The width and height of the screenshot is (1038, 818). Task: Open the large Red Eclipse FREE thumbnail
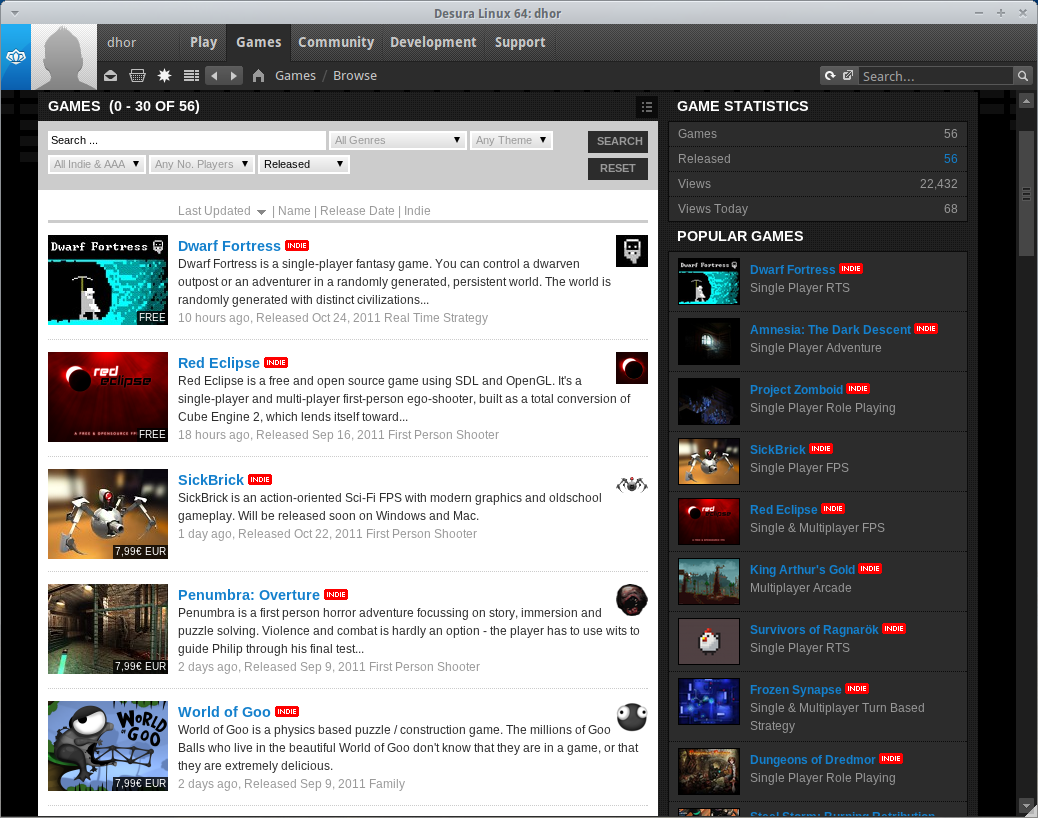click(x=108, y=397)
